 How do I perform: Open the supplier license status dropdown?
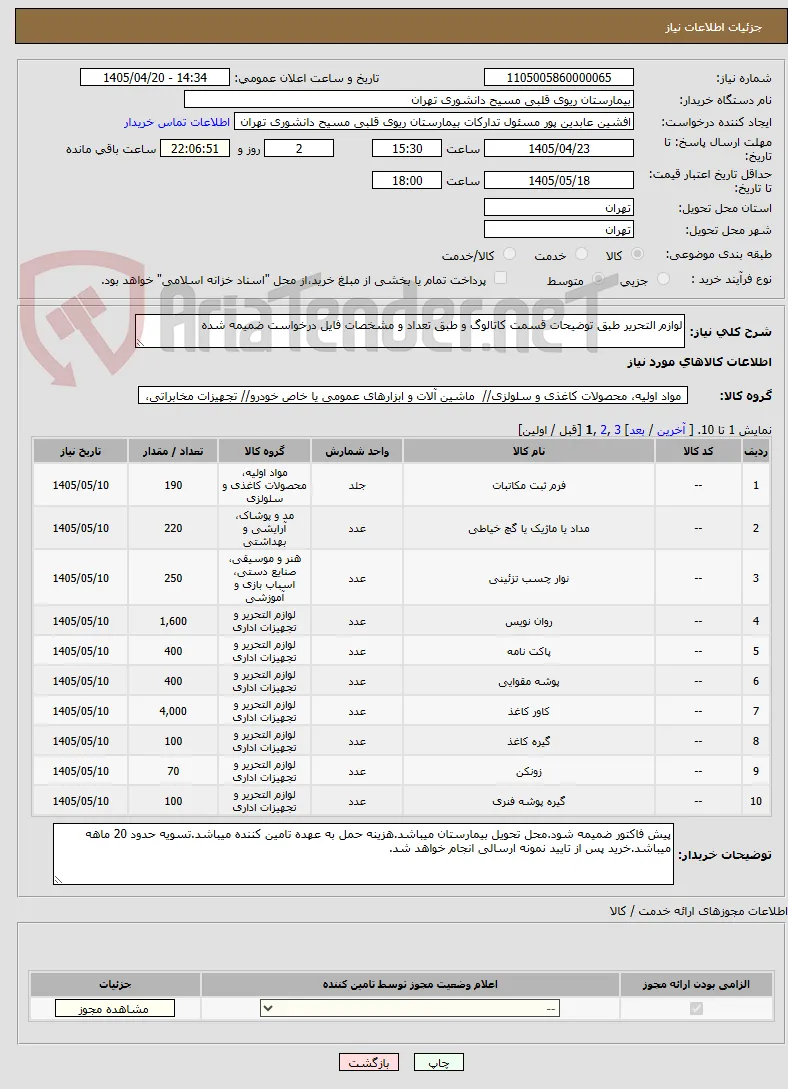pos(410,1008)
